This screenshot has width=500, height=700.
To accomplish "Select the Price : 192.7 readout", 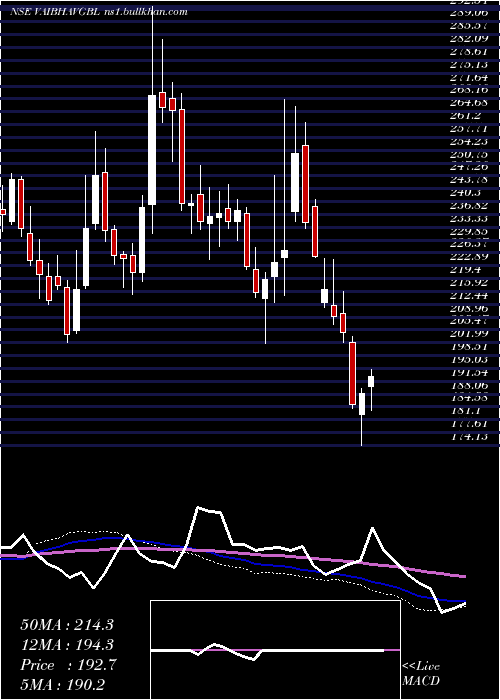I will pyautogui.click(x=68, y=665).
